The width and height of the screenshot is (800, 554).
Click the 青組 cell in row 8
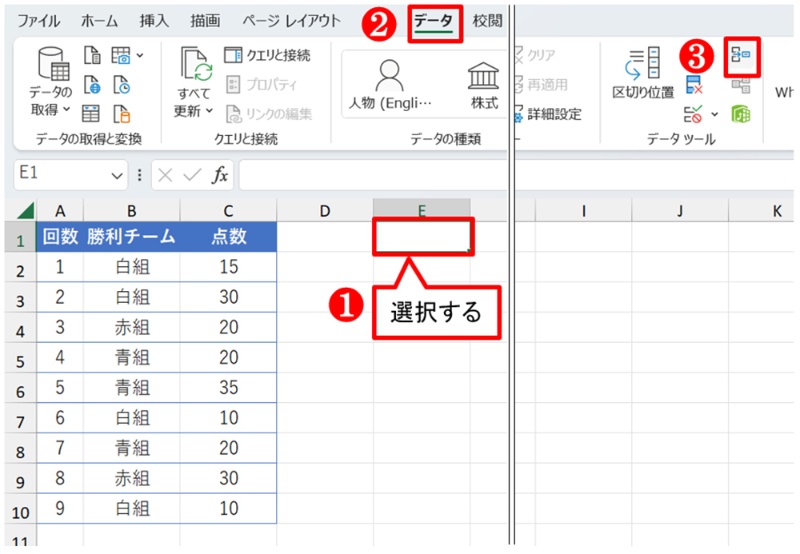coord(132,448)
